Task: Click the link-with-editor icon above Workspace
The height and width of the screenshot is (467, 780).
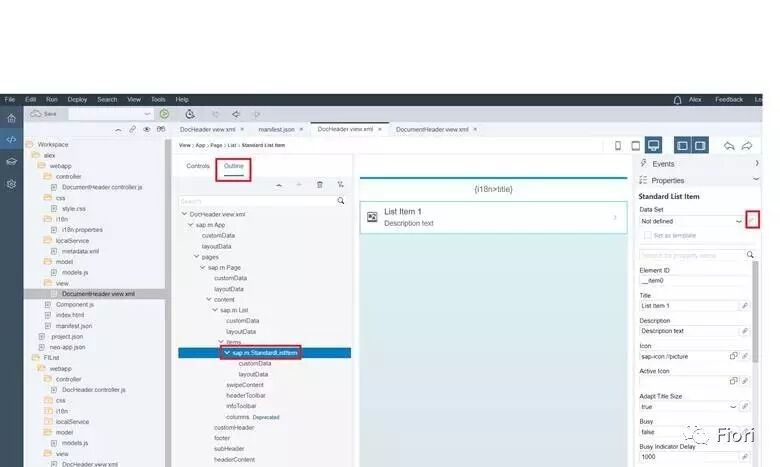Action: (132, 129)
